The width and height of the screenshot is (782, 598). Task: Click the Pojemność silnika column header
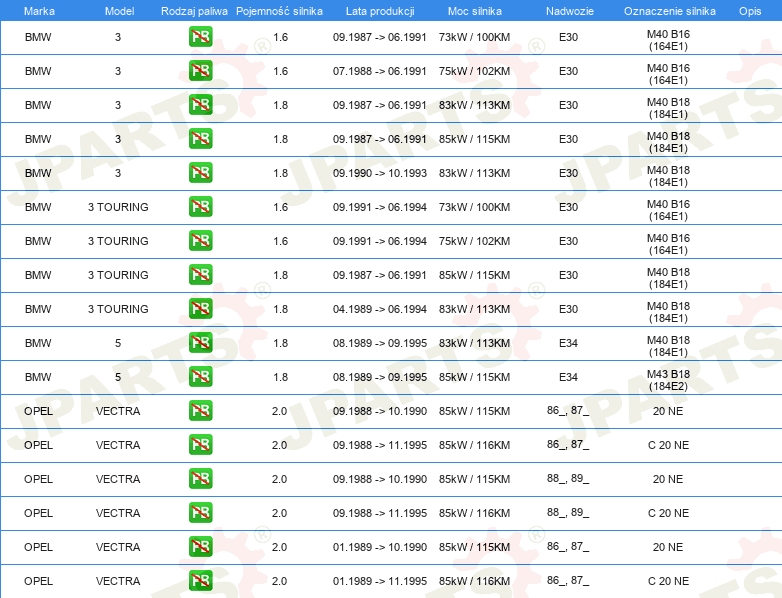(x=279, y=11)
